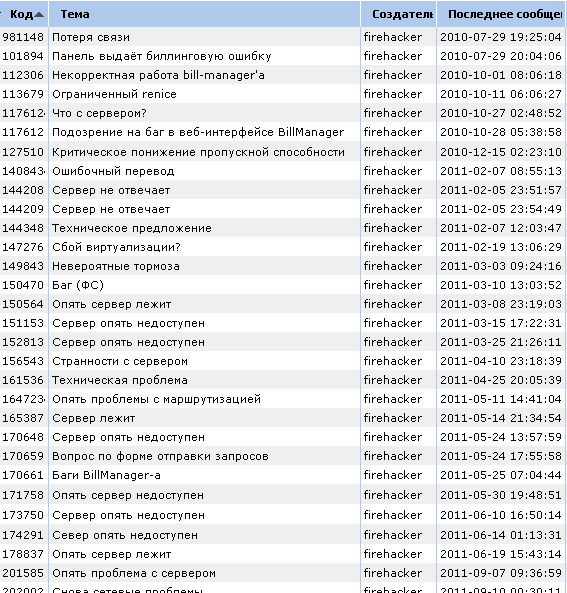Select the 'Странности с сервером' row
Viewport: 567px width, 593px height.
tap(283, 361)
